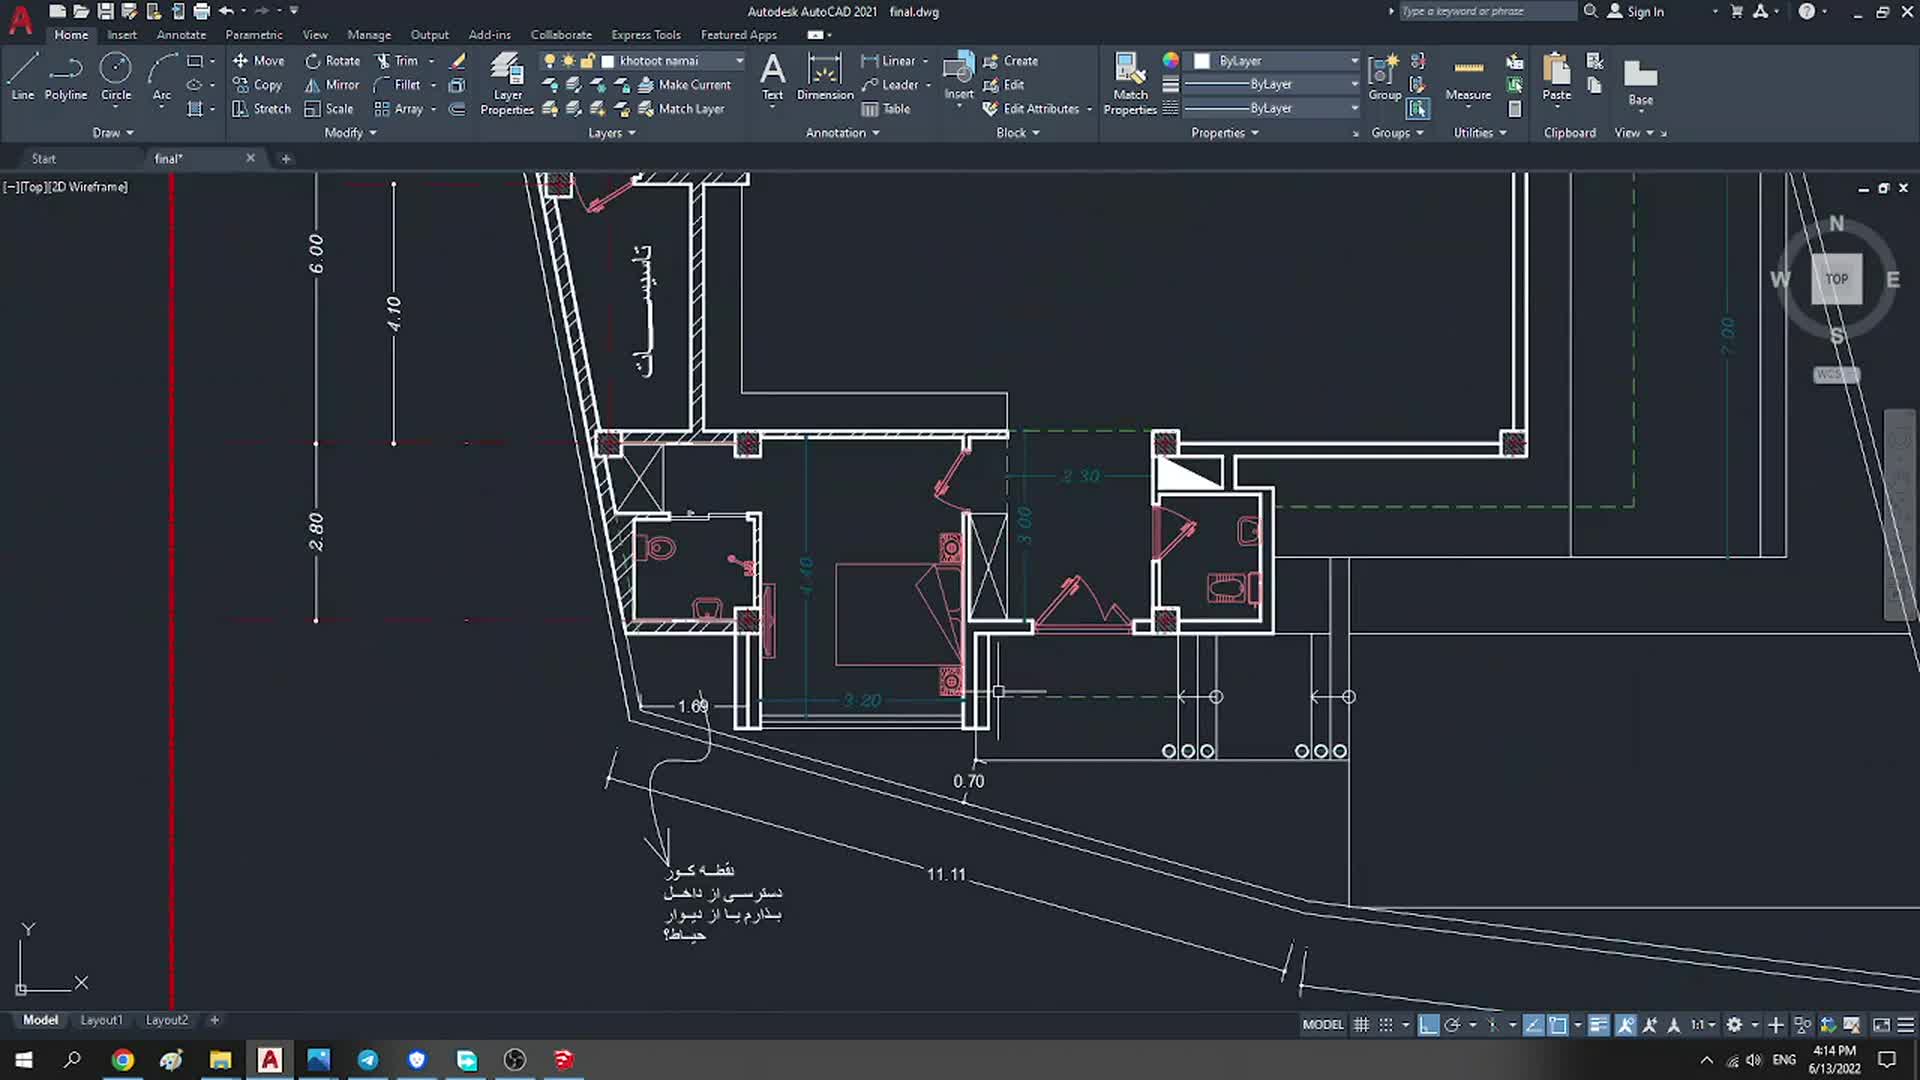Open the annotation scale 1:1 dropdown
This screenshot has width=1920, height=1080.
[1703, 1025]
